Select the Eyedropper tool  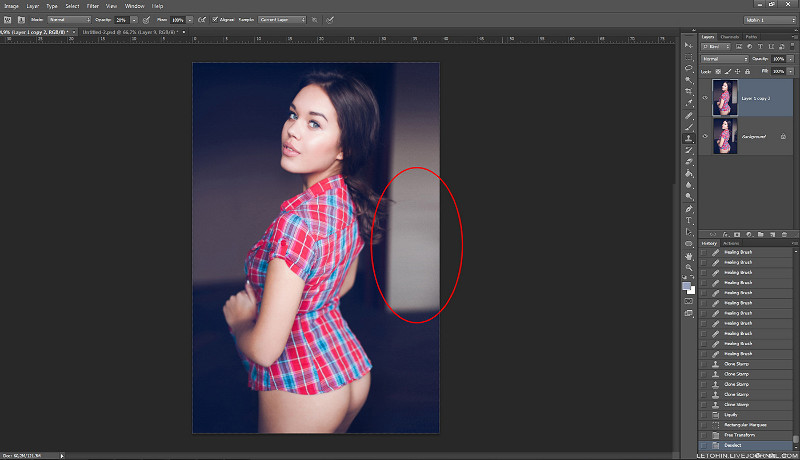[688, 103]
